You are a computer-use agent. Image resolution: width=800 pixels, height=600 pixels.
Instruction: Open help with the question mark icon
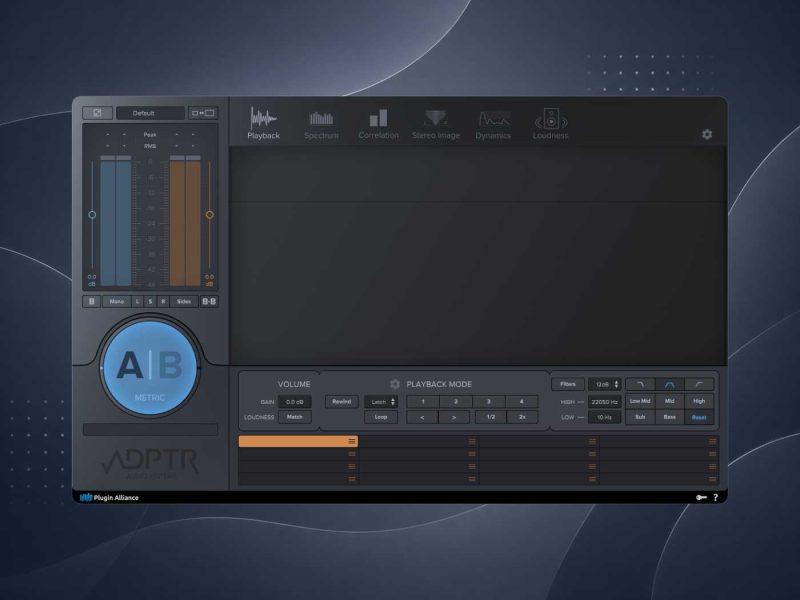(715, 497)
